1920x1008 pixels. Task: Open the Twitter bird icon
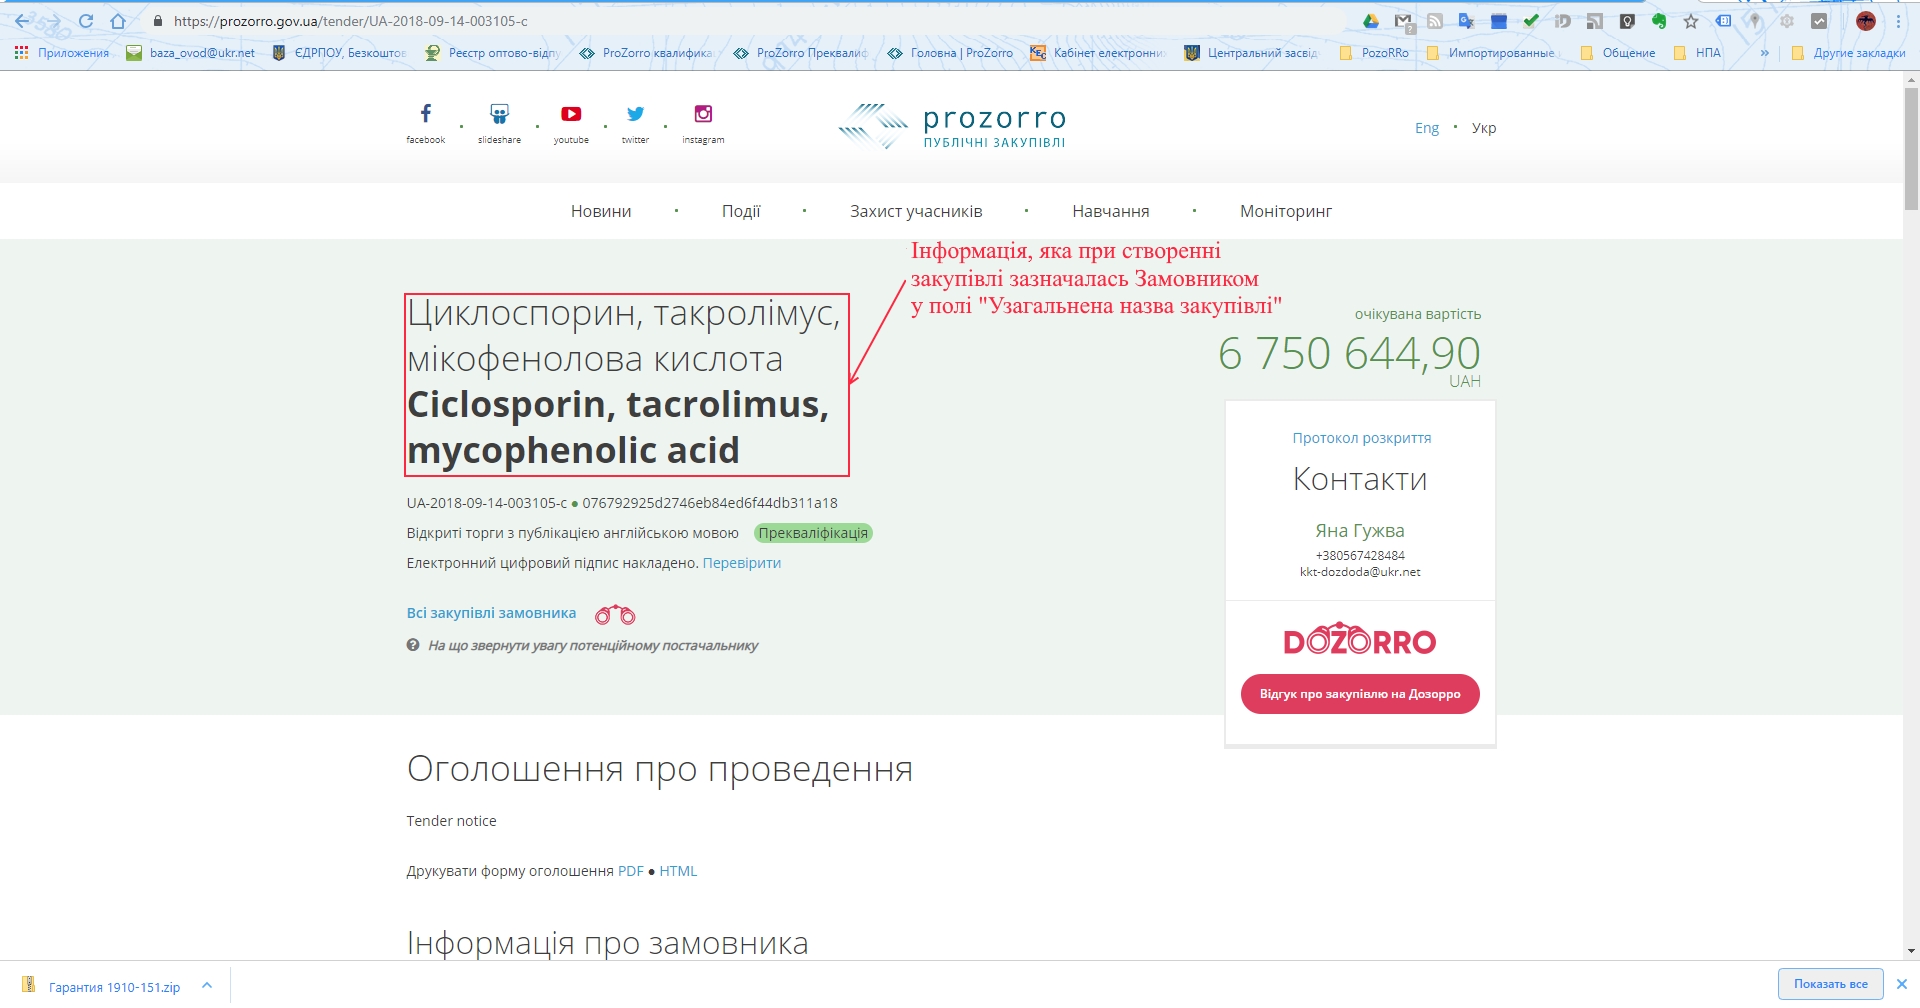pyautogui.click(x=635, y=114)
